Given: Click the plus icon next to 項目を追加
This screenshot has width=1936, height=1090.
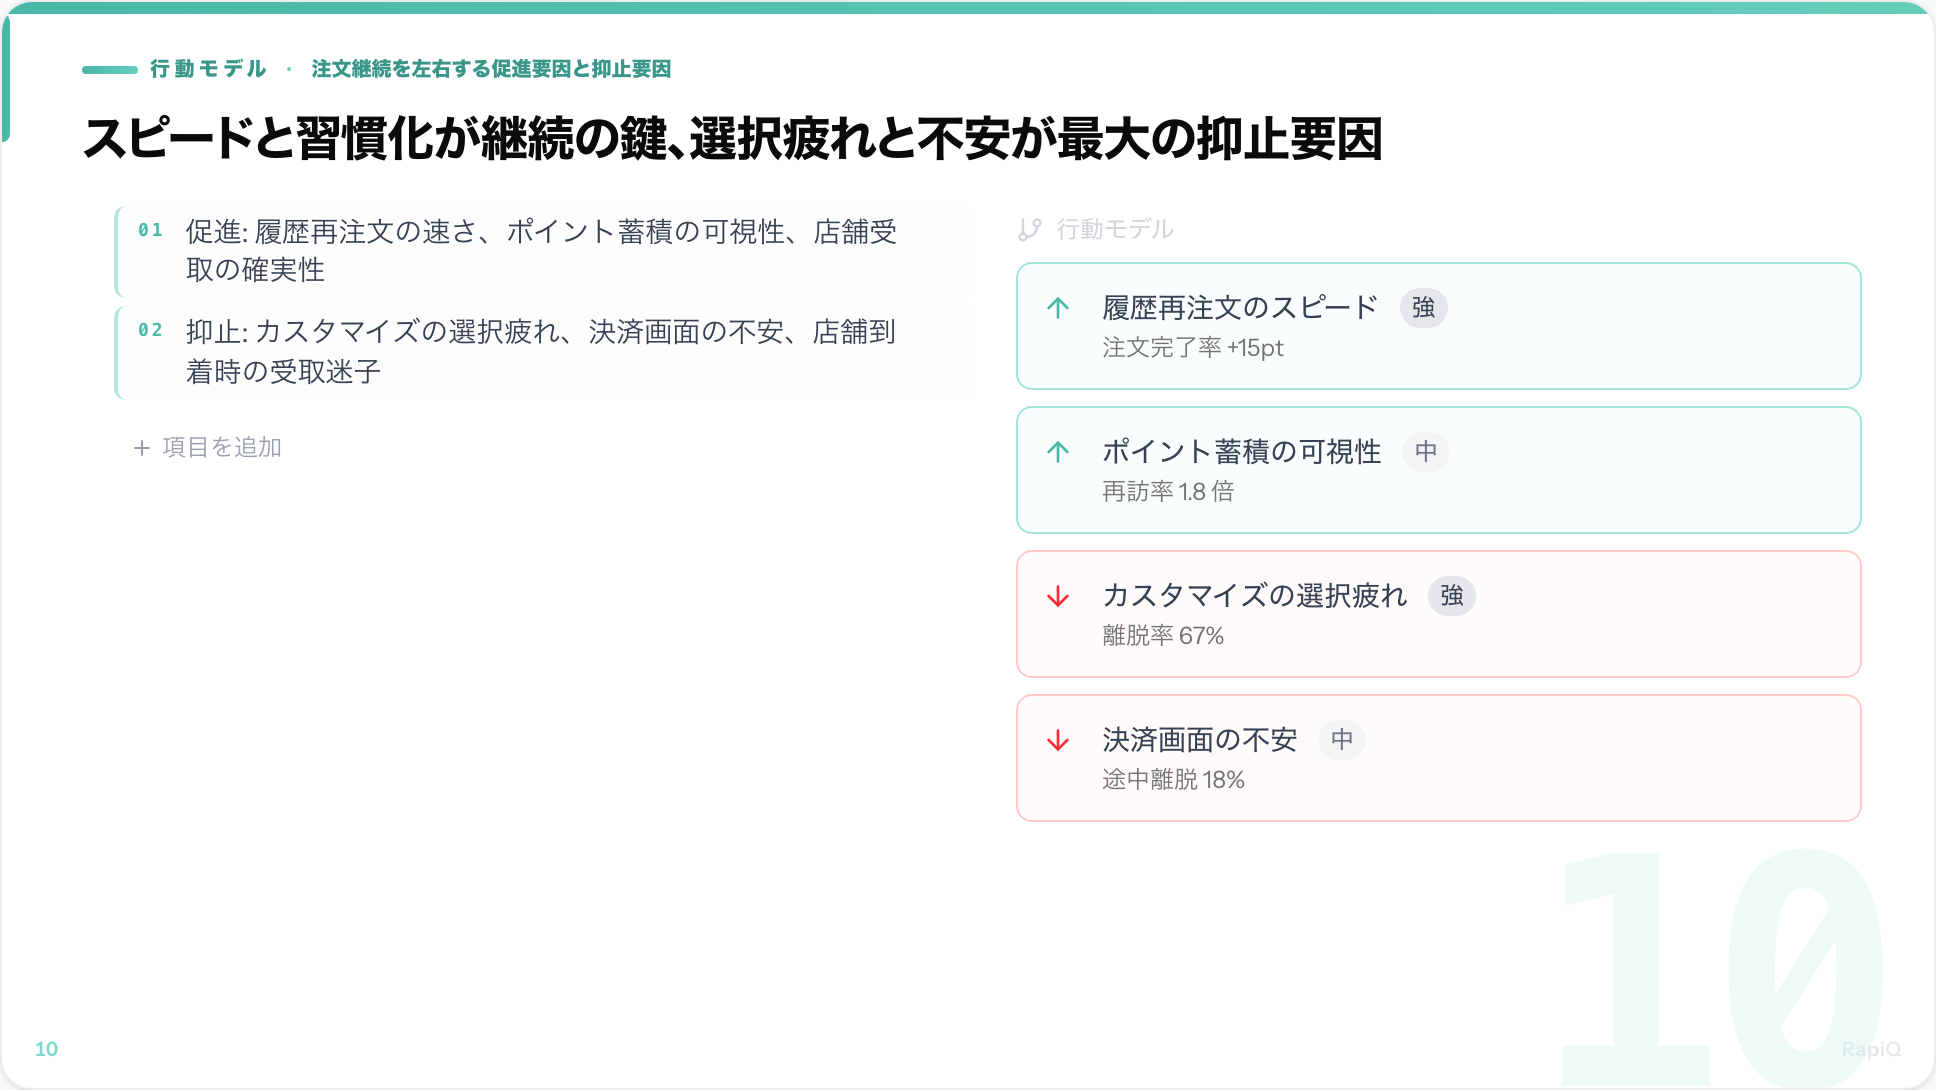Looking at the screenshot, I should (142, 448).
